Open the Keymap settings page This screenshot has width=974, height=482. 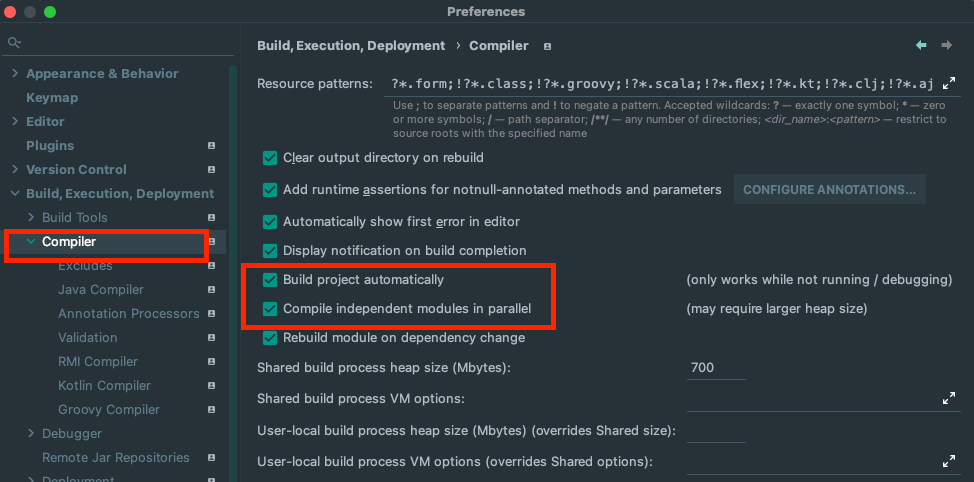[x=52, y=97]
